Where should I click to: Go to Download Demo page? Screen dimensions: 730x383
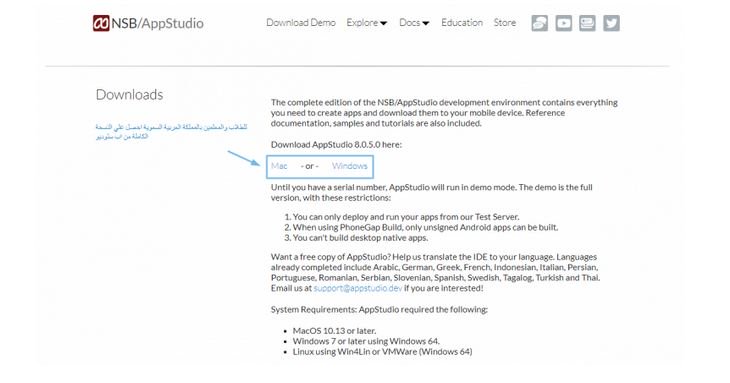(x=301, y=23)
